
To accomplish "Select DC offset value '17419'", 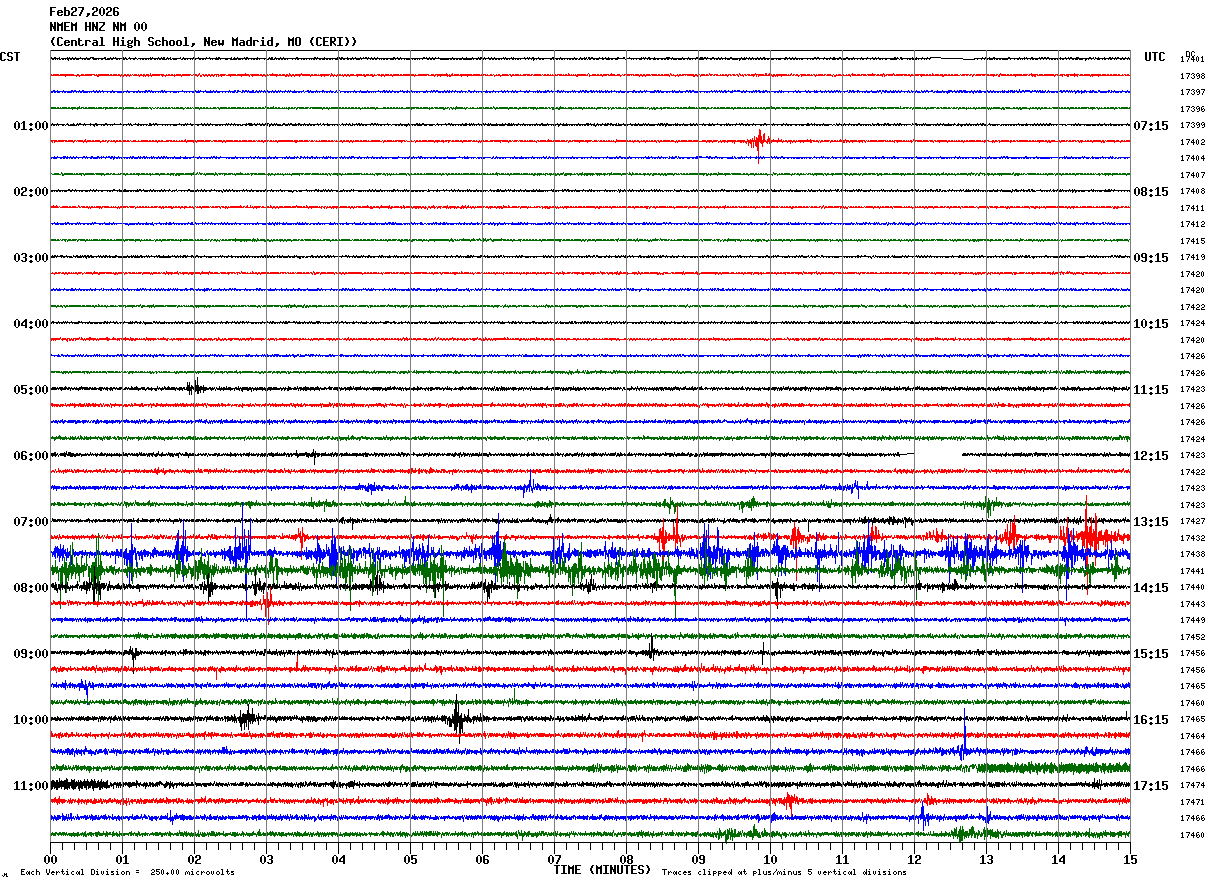I will (1192, 258).
